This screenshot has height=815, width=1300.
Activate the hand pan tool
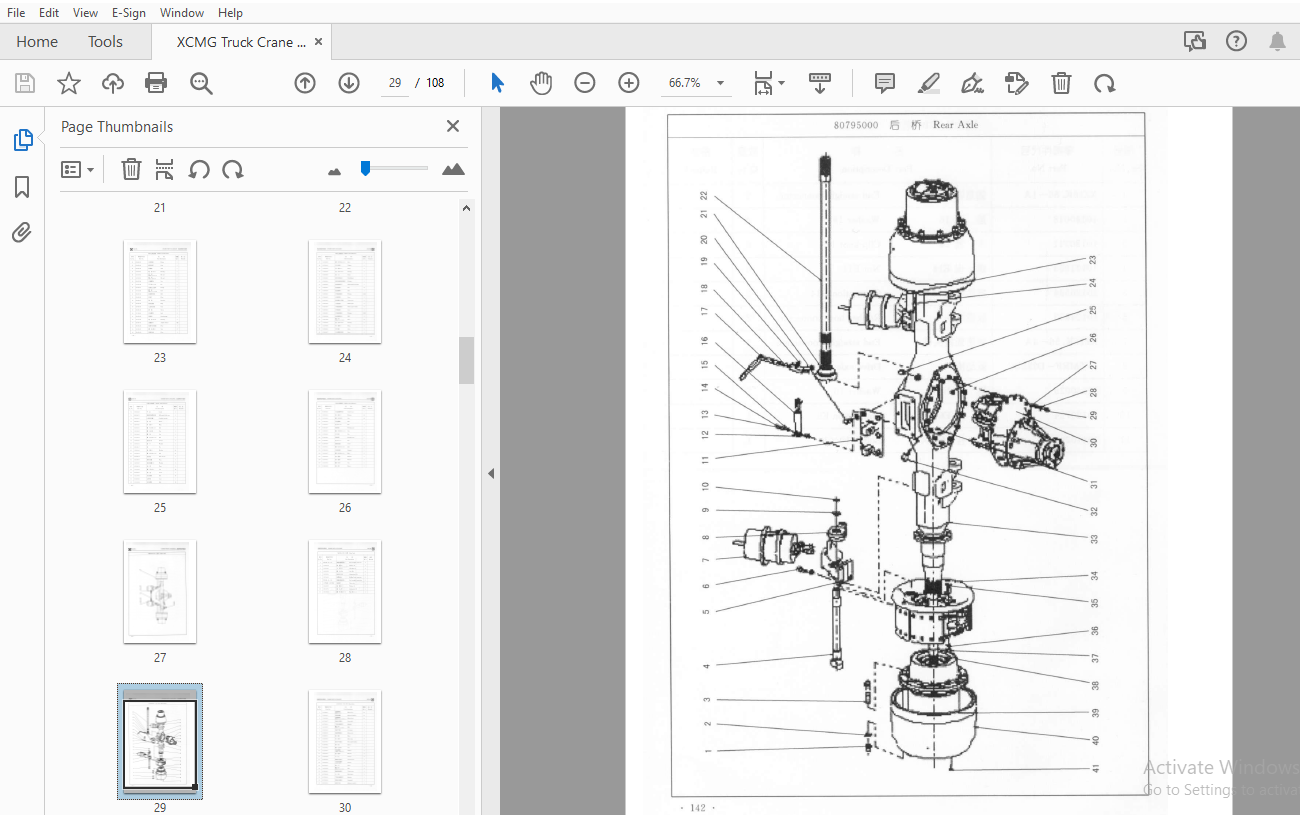pyautogui.click(x=541, y=83)
